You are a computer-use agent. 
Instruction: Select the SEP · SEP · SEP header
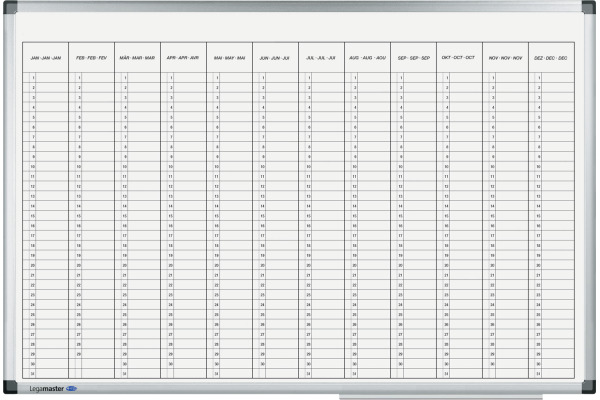point(414,58)
